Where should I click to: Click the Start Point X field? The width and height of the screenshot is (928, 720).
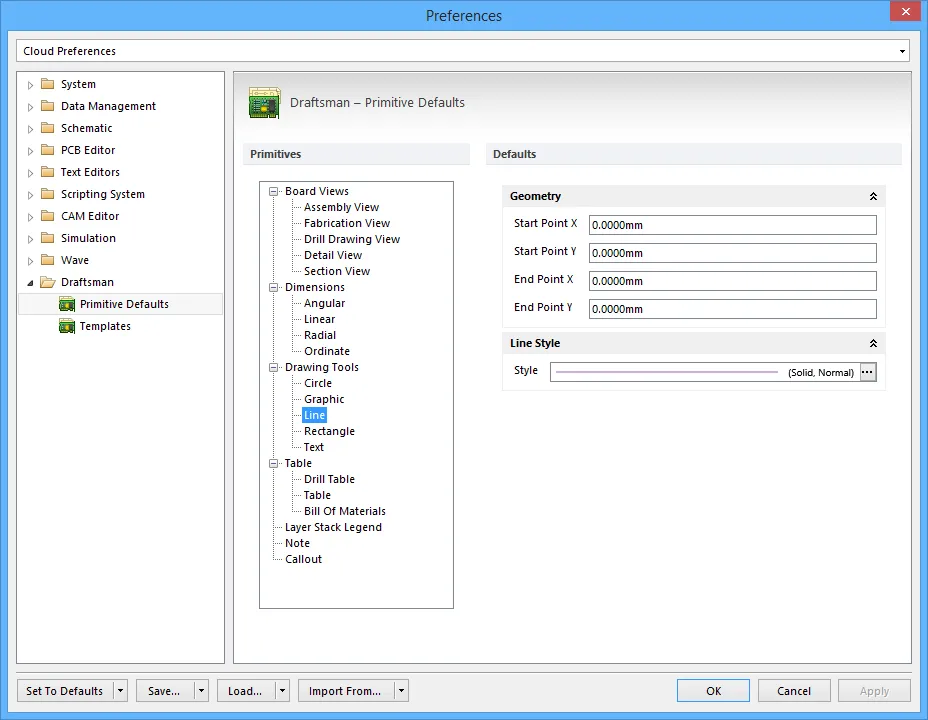point(733,225)
